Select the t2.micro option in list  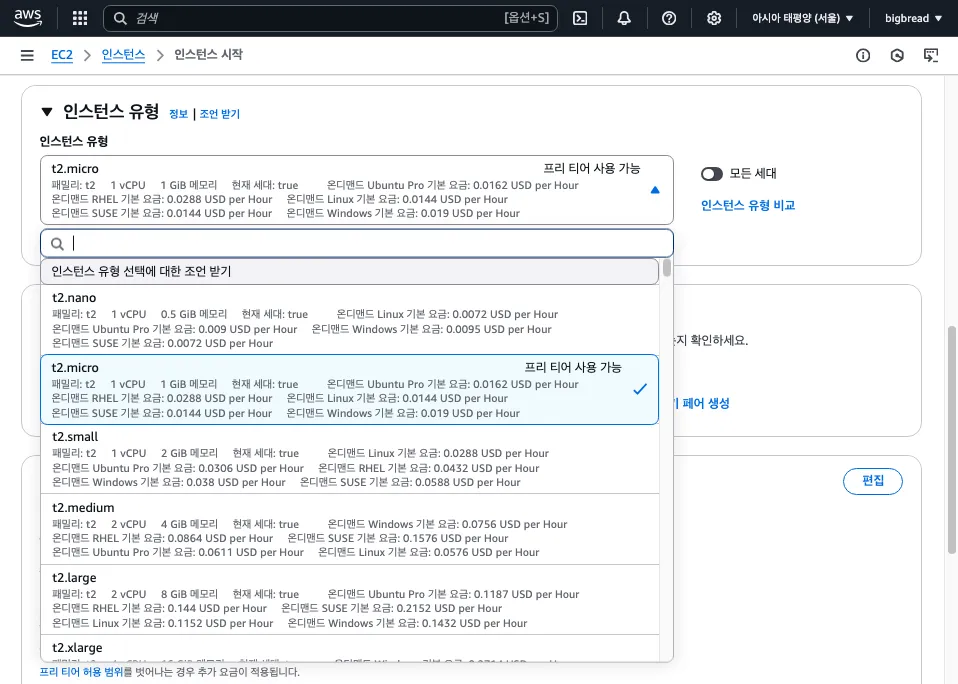[x=349, y=390]
